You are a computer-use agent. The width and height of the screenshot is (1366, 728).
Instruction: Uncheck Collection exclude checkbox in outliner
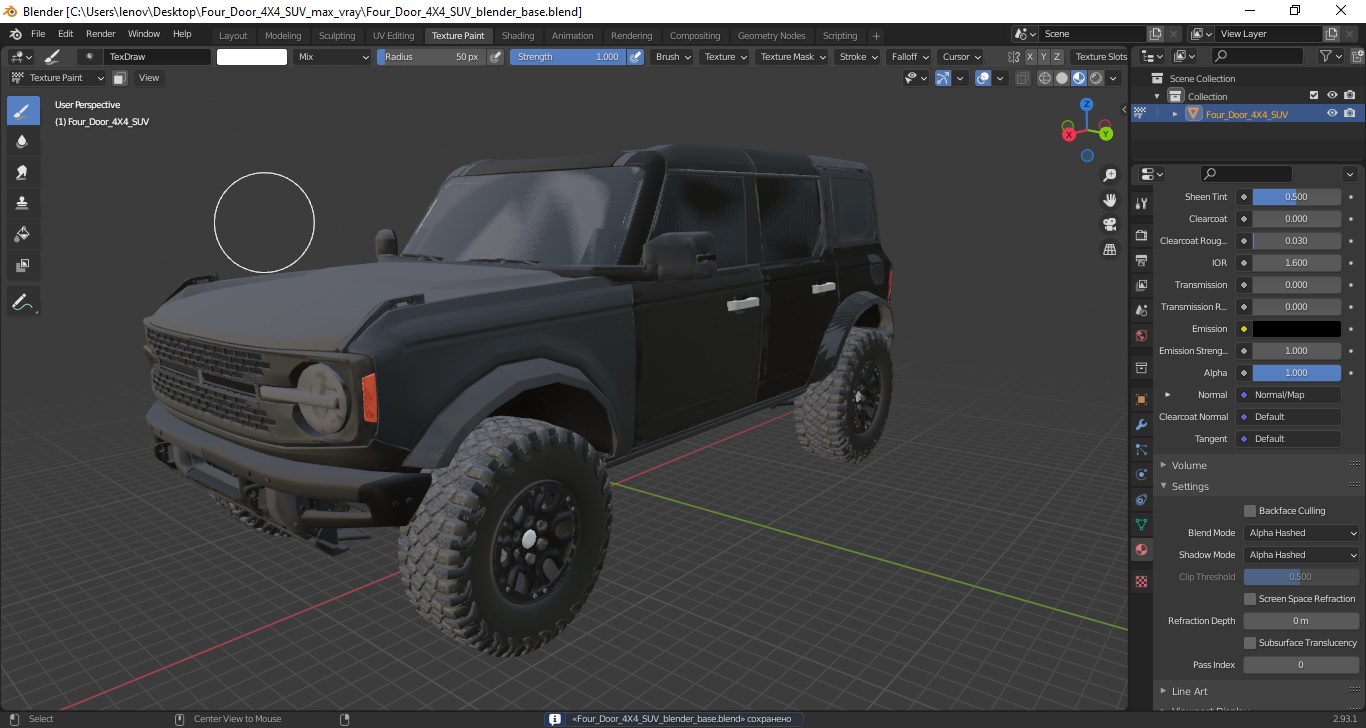1314,96
